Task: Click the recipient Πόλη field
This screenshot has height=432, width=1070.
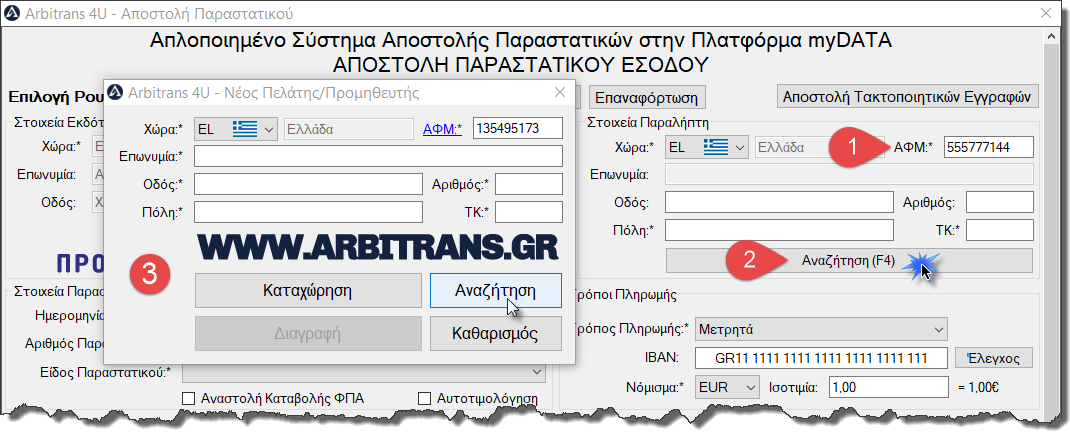Action: (779, 230)
